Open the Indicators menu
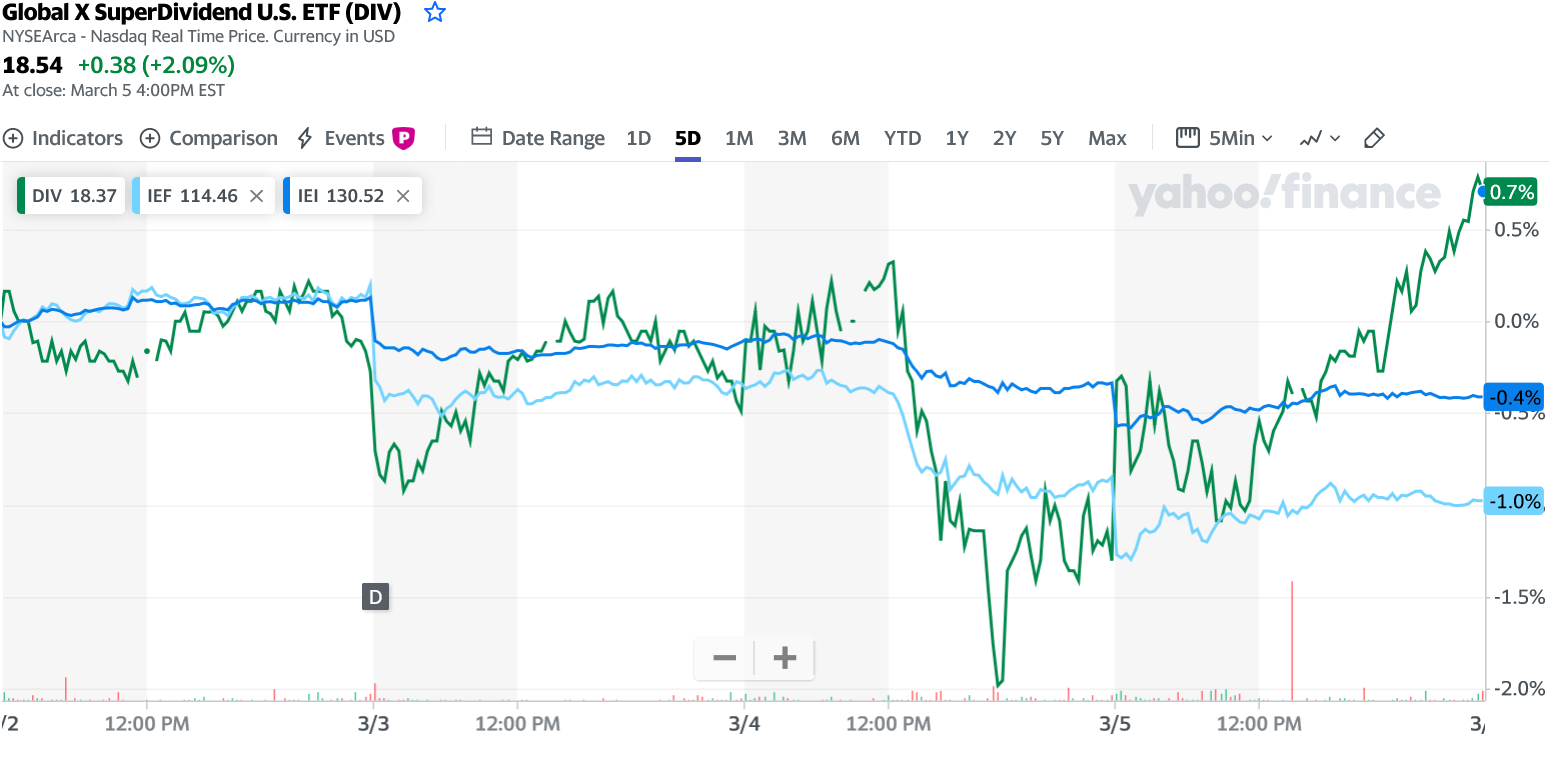1549x771 pixels. [x=63, y=138]
